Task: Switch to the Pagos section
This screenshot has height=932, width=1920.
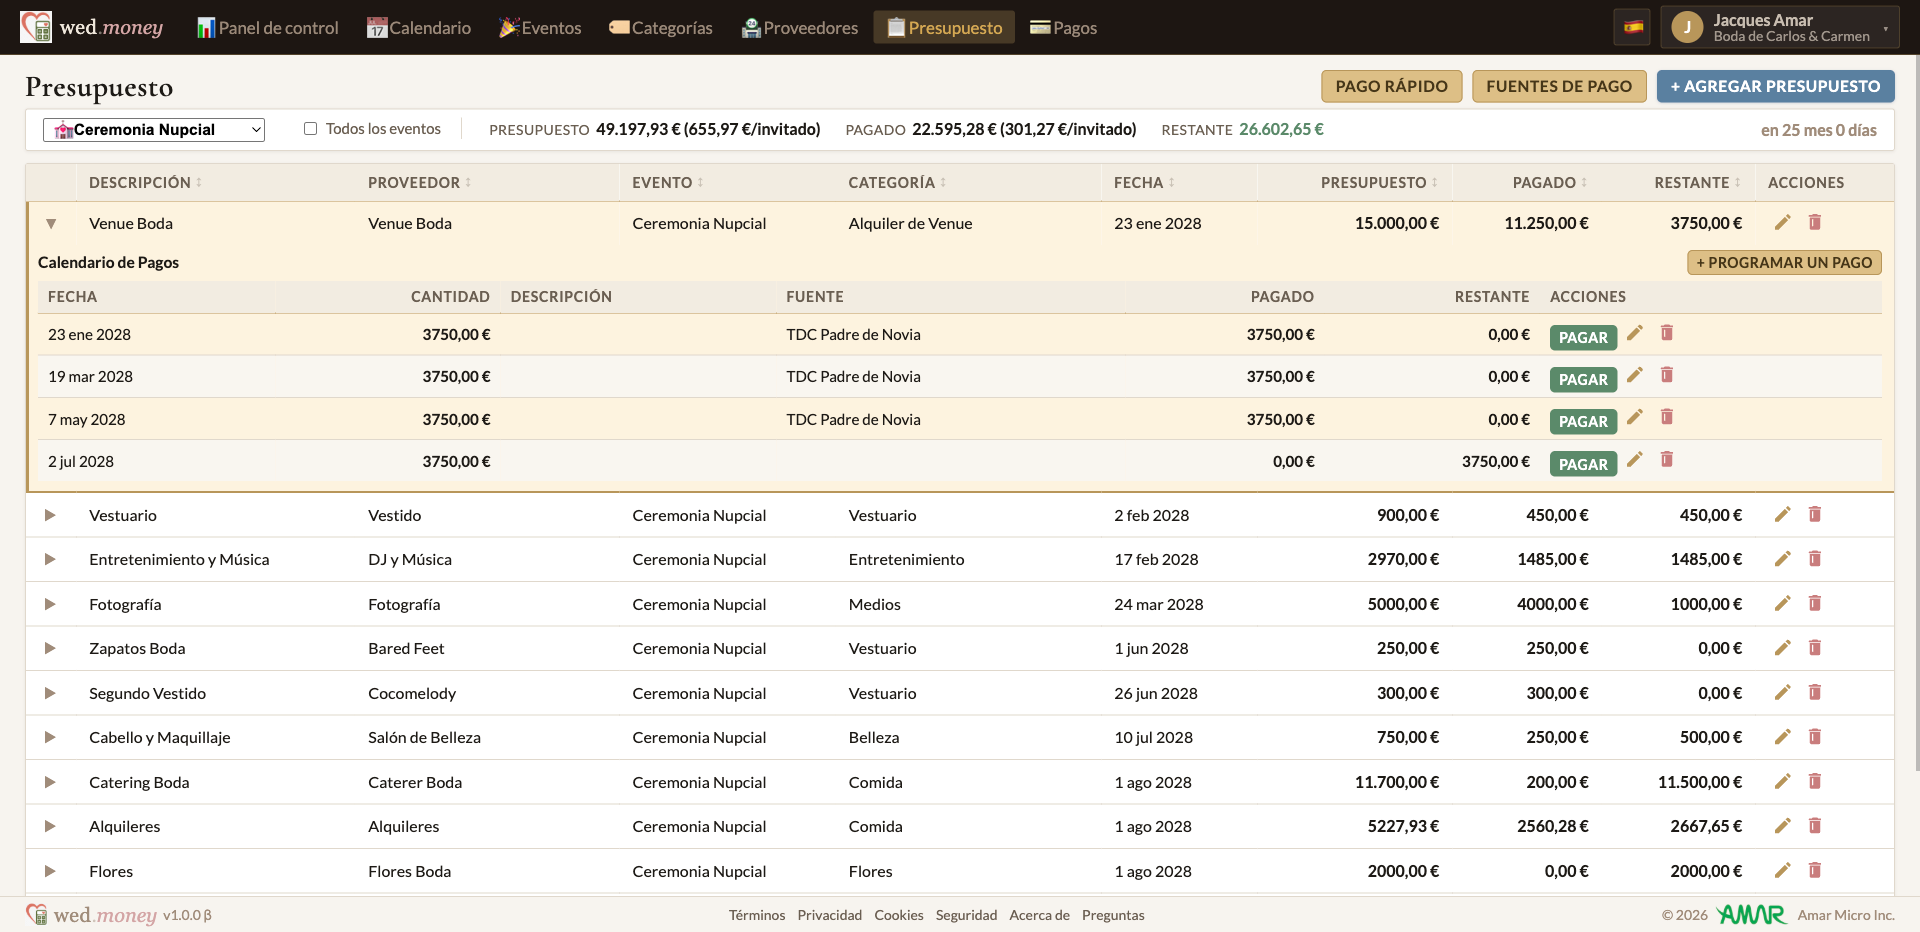Action: pos(1063,27)
